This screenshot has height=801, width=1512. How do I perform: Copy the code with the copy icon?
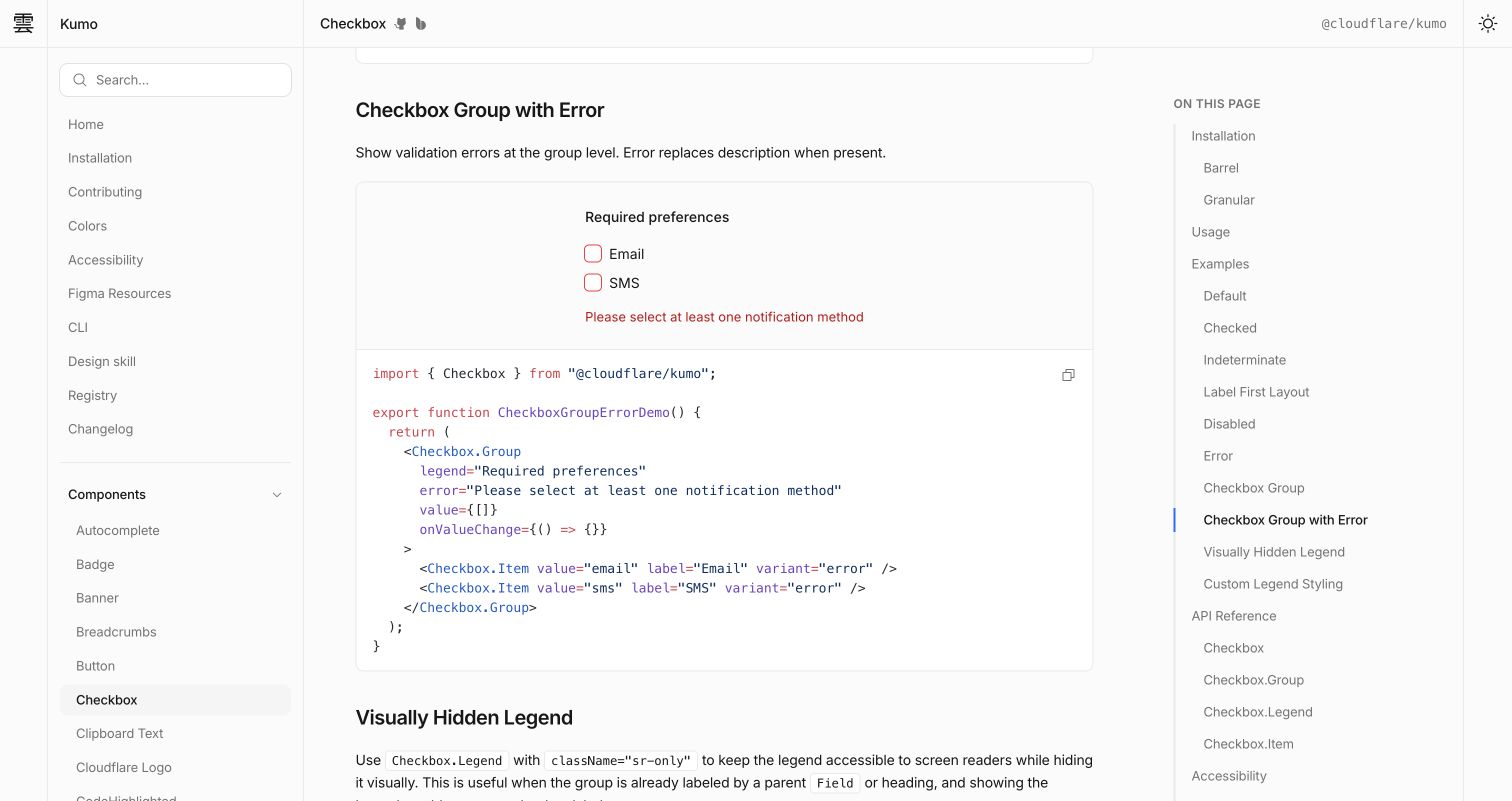pos(1068,375)
